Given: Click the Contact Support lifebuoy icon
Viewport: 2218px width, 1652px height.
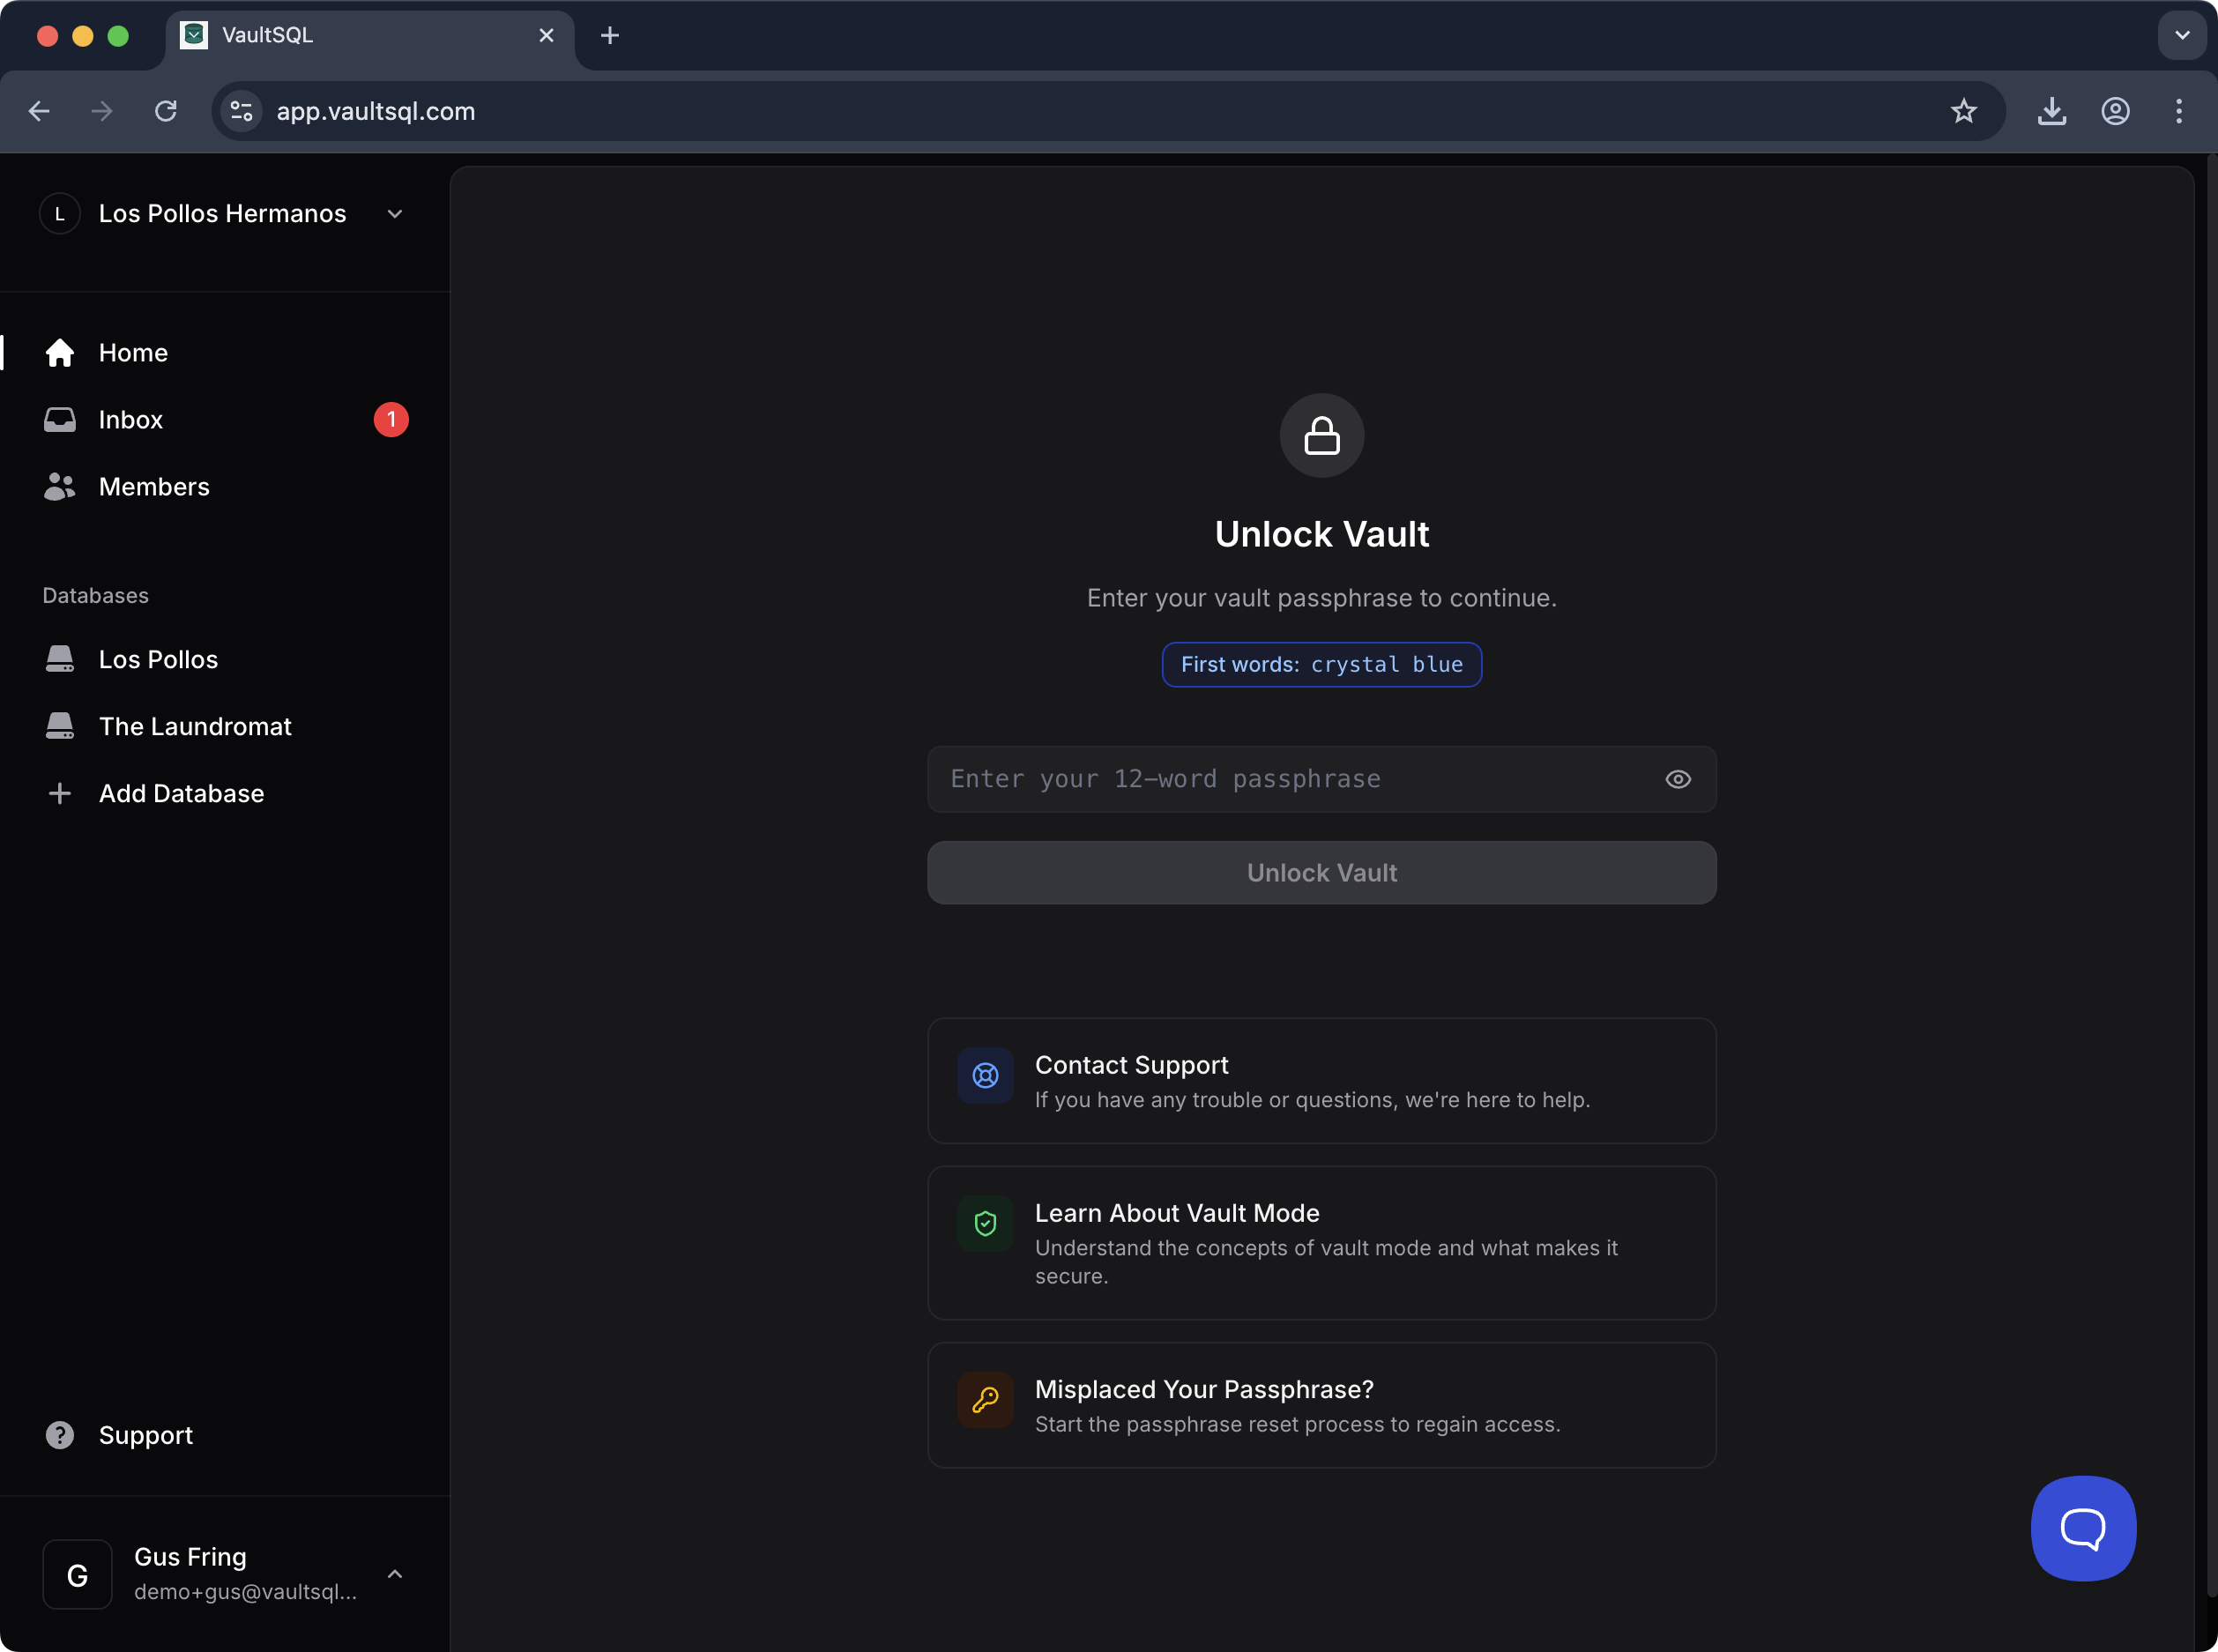Looking at the screenshot, I should pos(985,1076).
